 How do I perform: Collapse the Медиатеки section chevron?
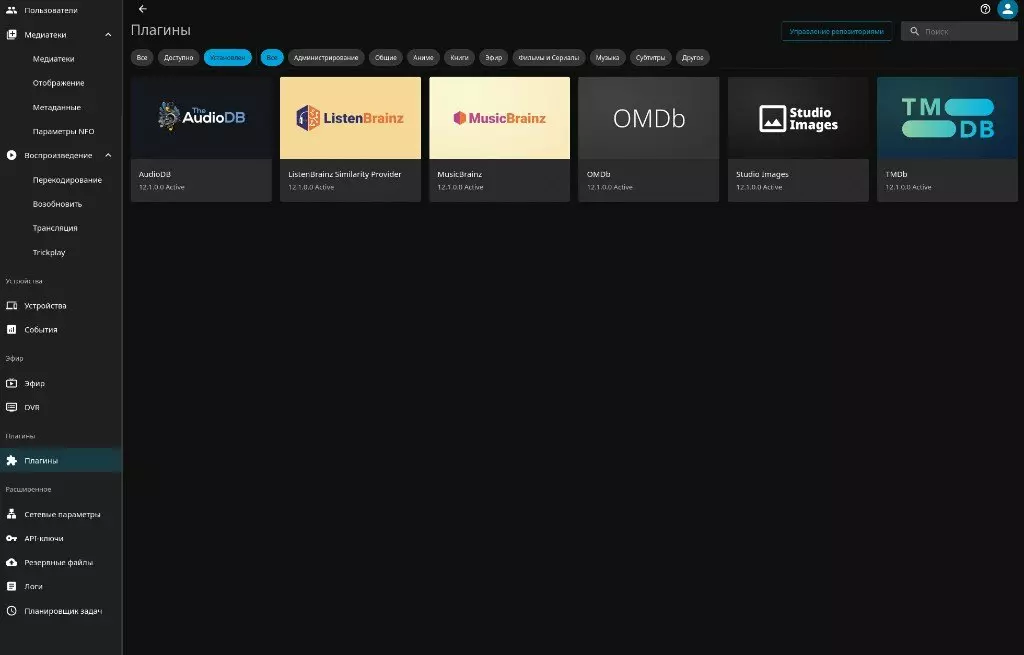tap(108, 35)
